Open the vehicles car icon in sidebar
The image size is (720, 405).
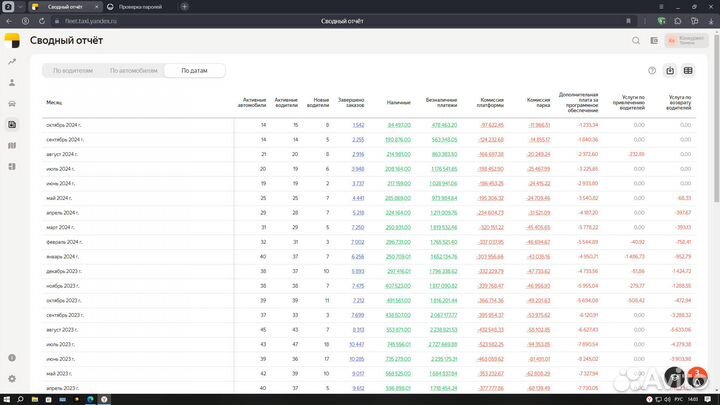12,104
